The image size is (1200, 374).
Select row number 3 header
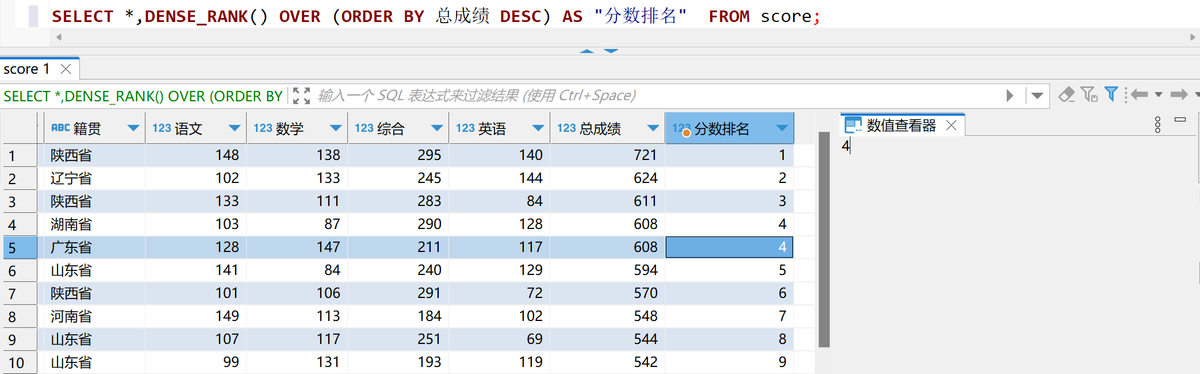click(20, 201)
